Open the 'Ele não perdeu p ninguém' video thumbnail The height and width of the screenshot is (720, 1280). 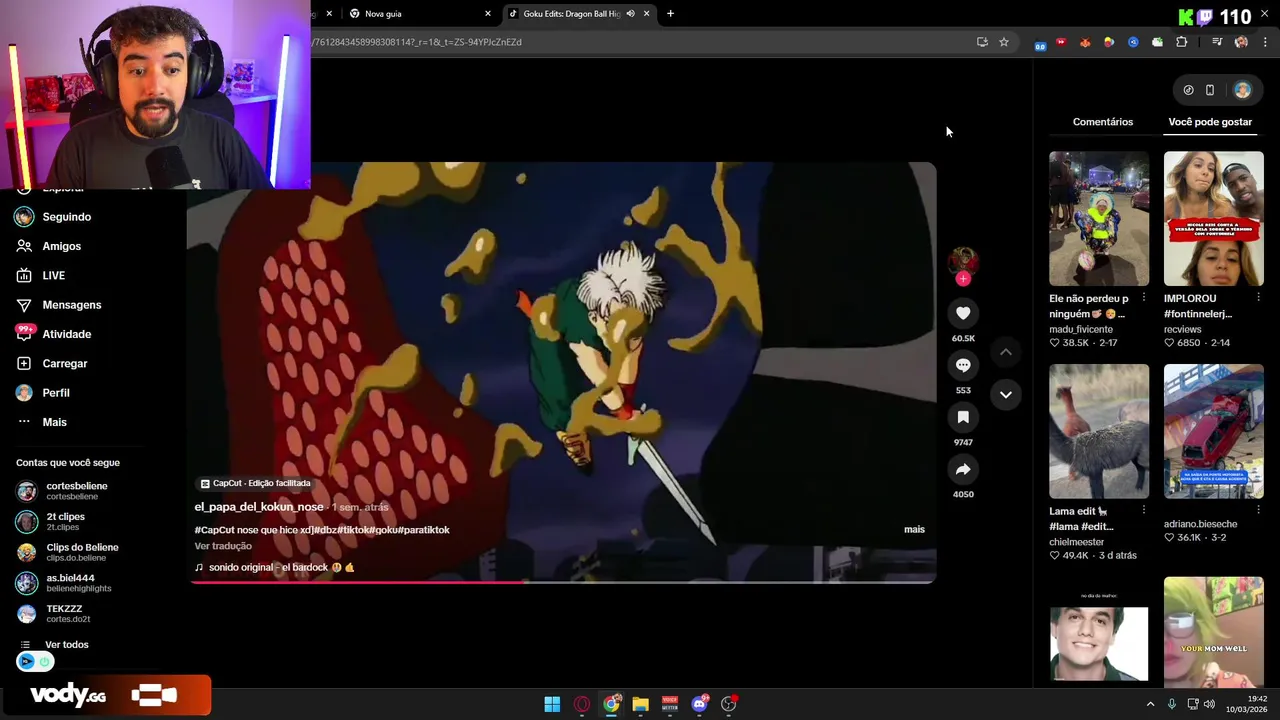tap(1099, 219)
